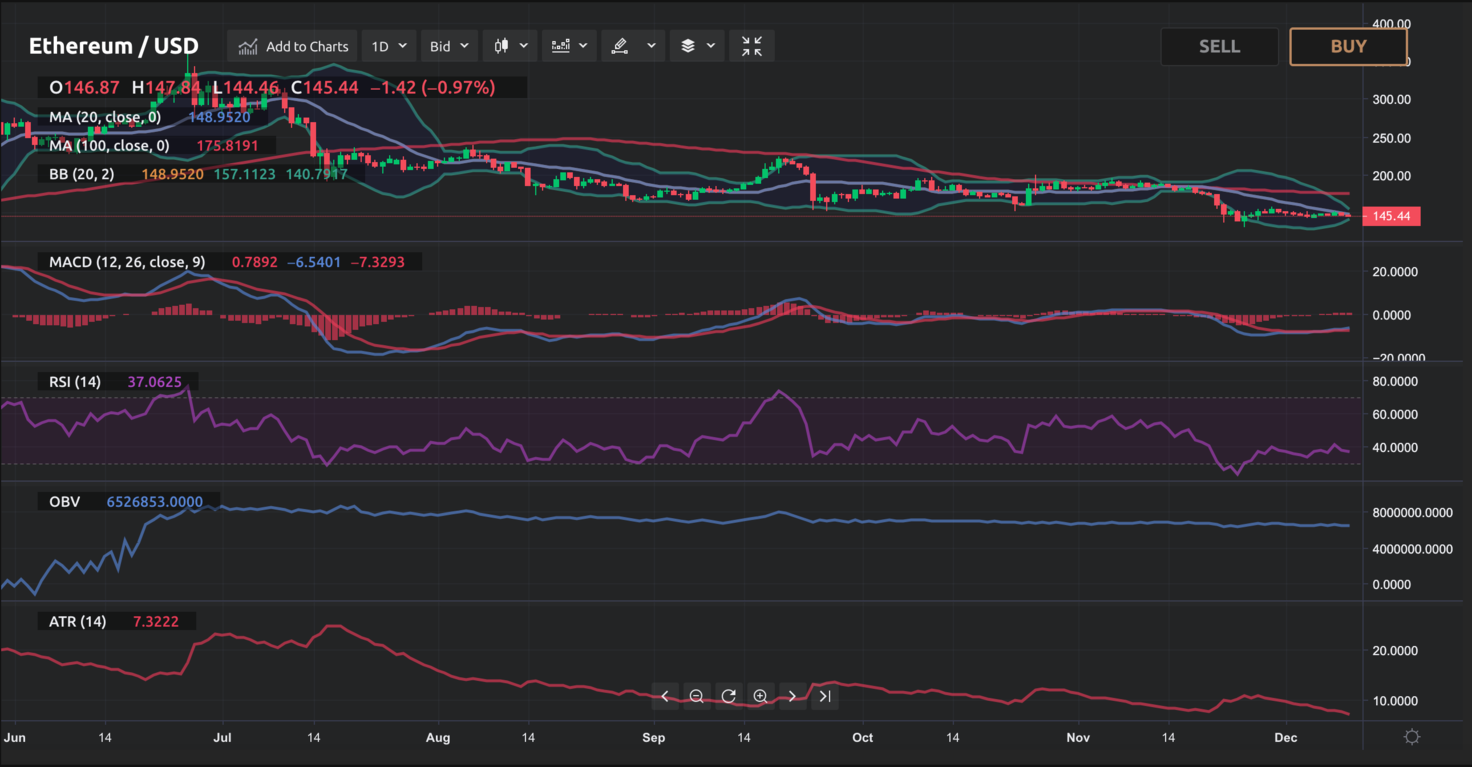The width and height of the screenshot is (1472, 767).
Task: Open the Bid price source dropdown
Action: 448,45
